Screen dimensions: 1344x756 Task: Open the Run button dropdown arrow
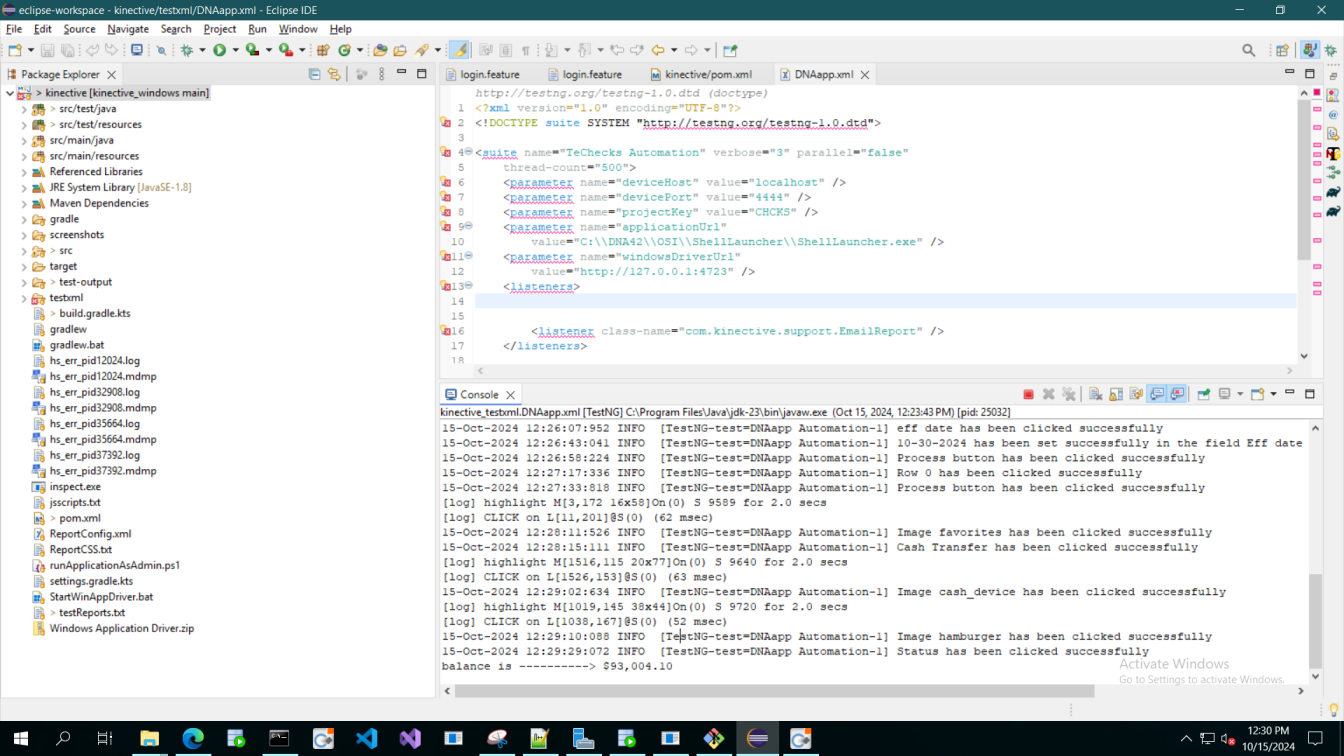tap(235, 50)
